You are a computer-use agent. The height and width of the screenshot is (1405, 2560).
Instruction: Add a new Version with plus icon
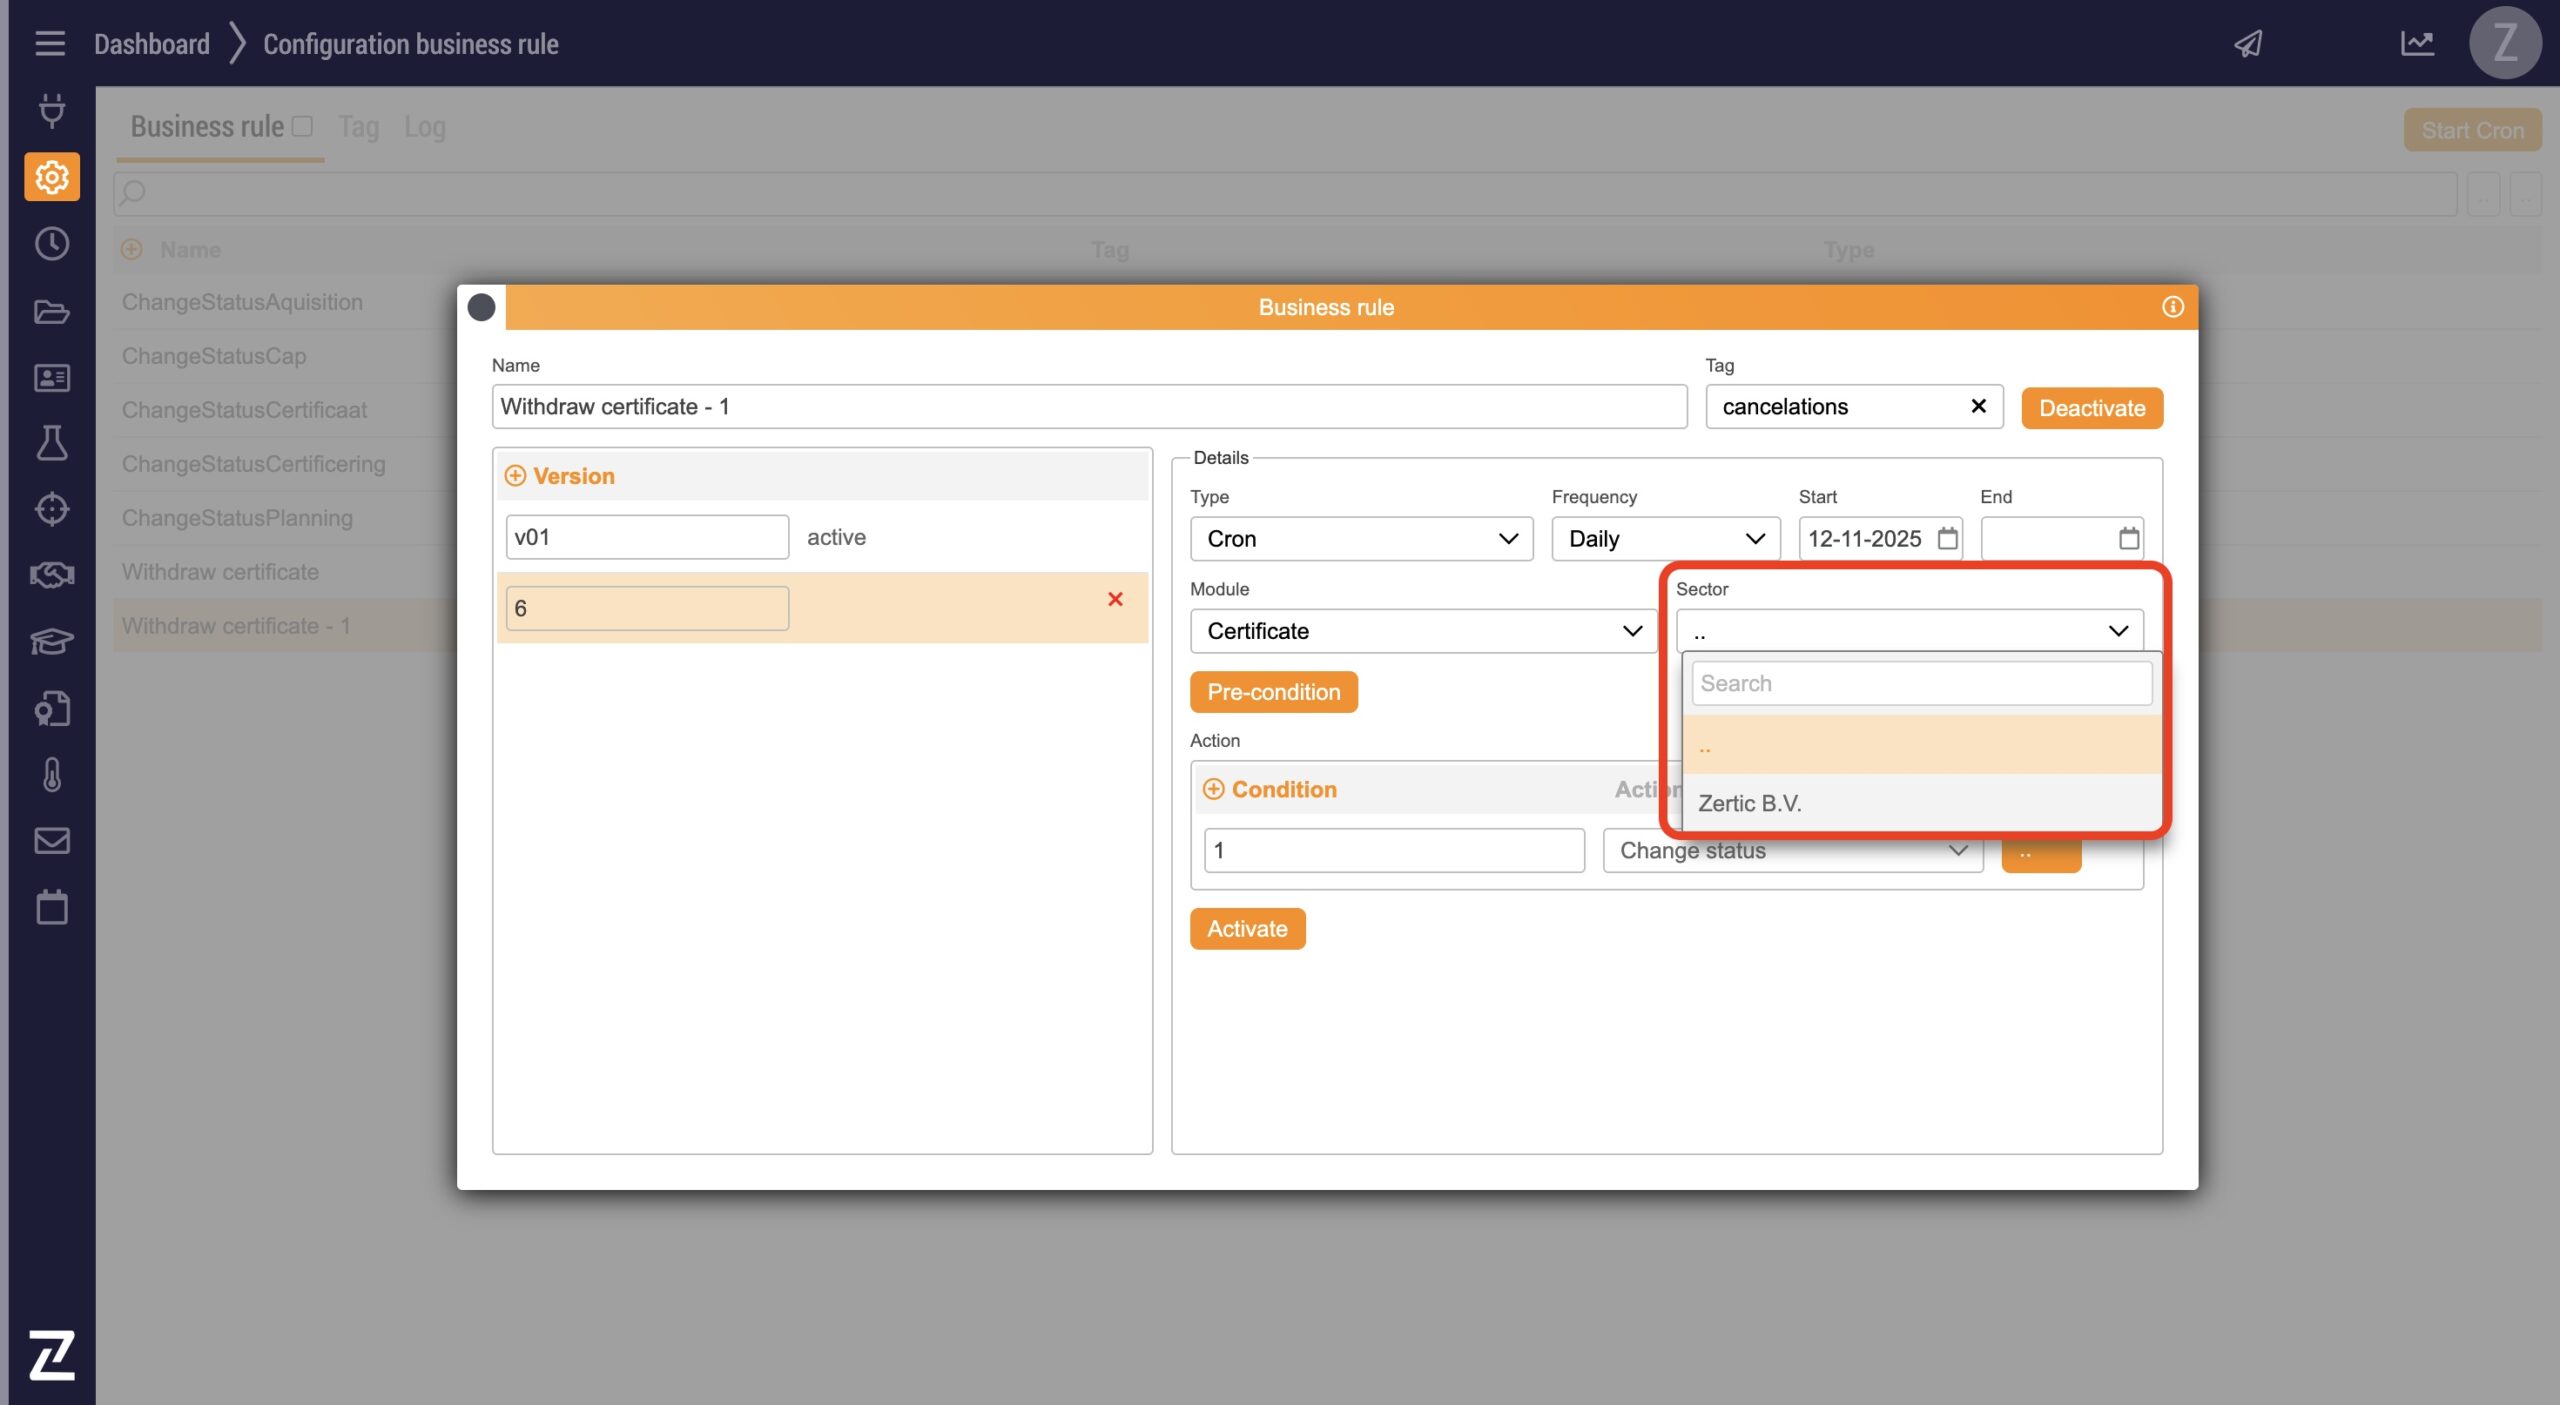pyautogui.click(x=515, y=476)
